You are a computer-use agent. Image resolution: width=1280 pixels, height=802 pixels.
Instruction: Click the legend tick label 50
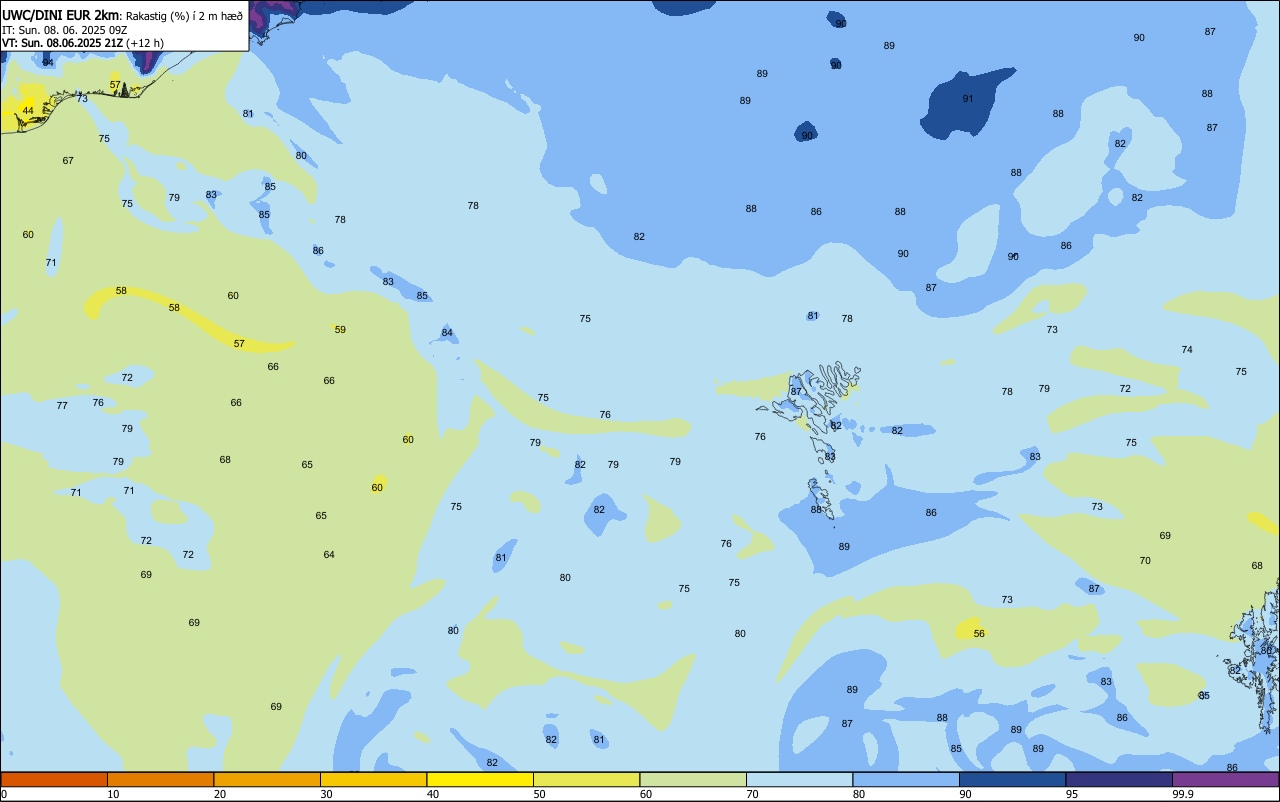[x=539, y=794]
